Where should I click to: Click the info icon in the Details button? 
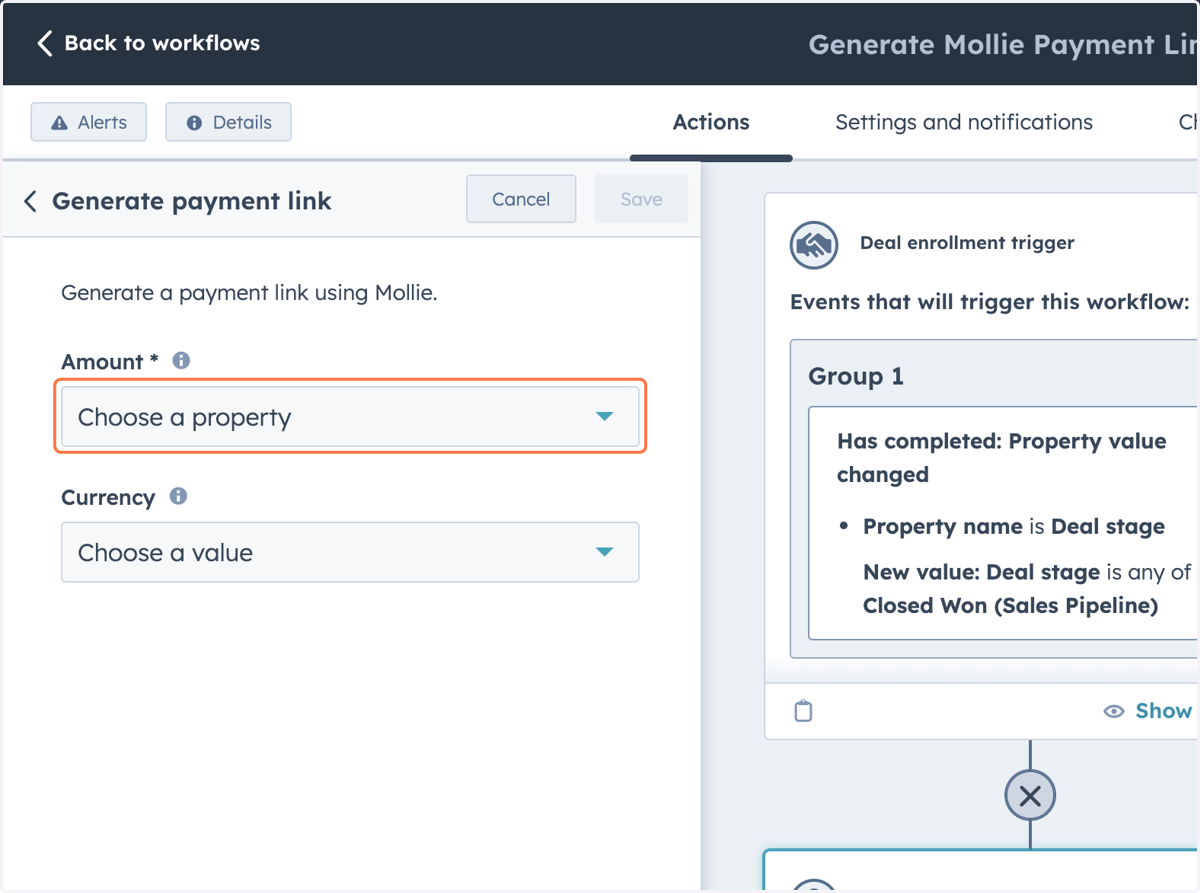coord(195,123)
